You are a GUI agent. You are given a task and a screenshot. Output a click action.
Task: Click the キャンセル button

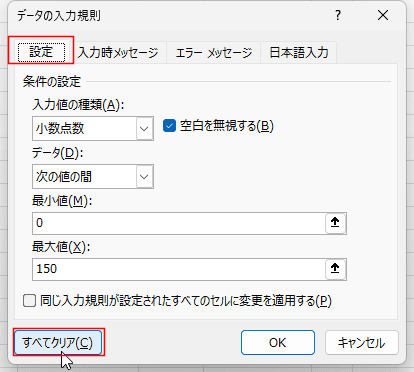362,342
